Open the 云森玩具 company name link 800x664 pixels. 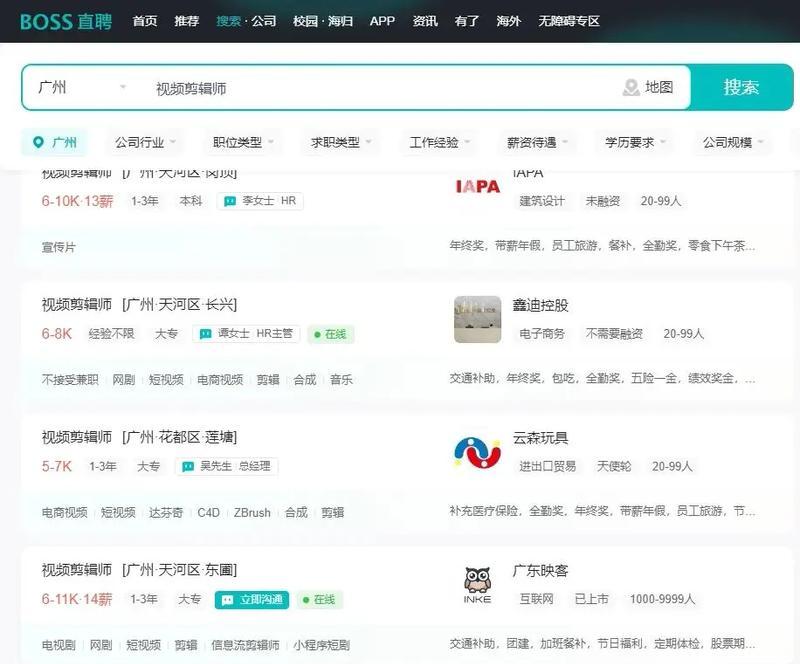point(540,438)
